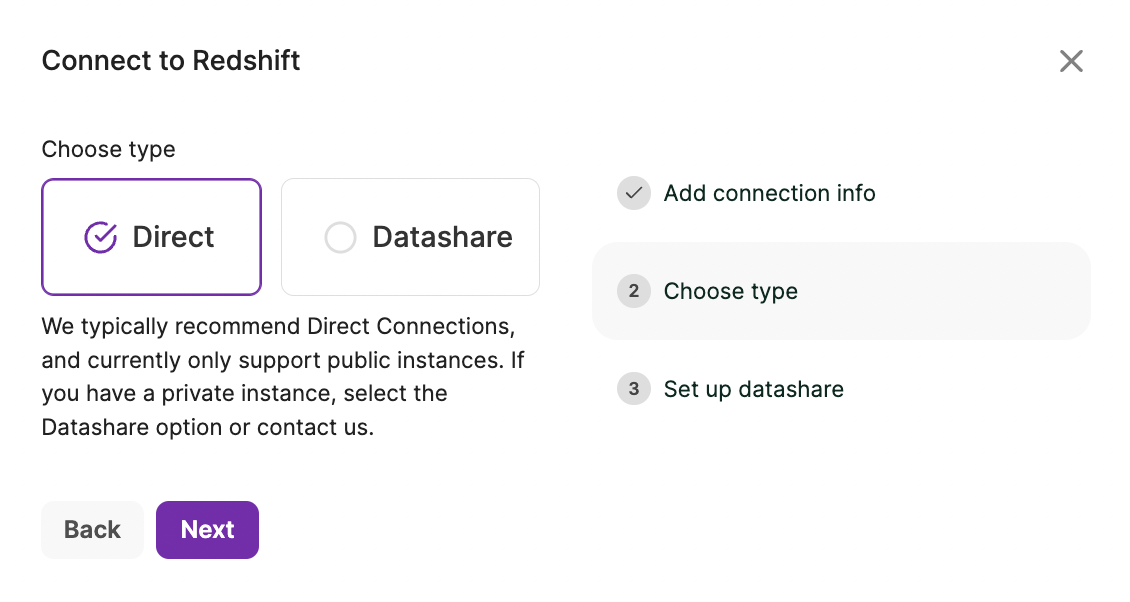Jump to the Set up datashare step
Image resolution: width=1130 pixels, height=602 pixels.
[x=753, y=389]
